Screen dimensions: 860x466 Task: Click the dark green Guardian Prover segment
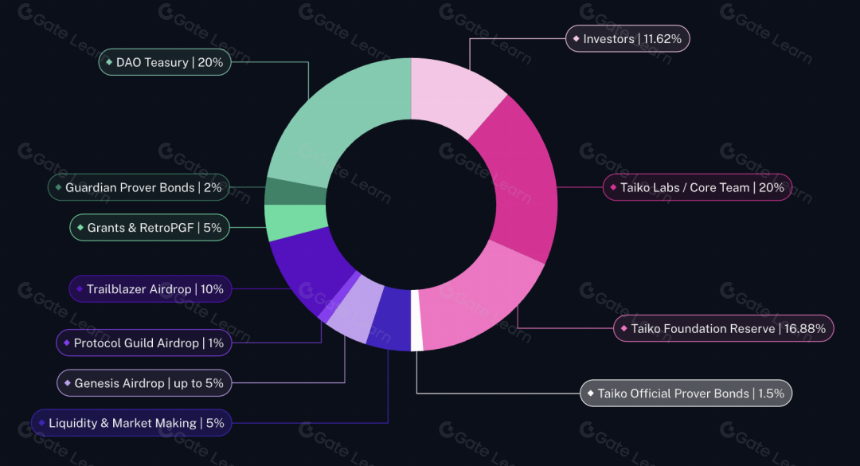(295, 191)
